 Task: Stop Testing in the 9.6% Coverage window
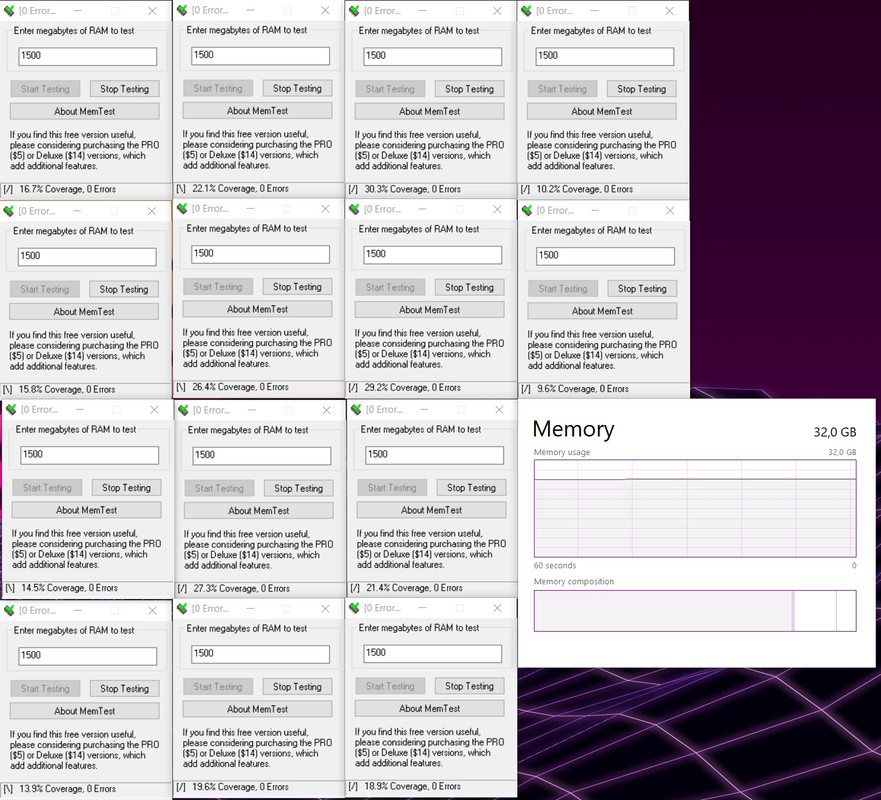tap(642, 288)
